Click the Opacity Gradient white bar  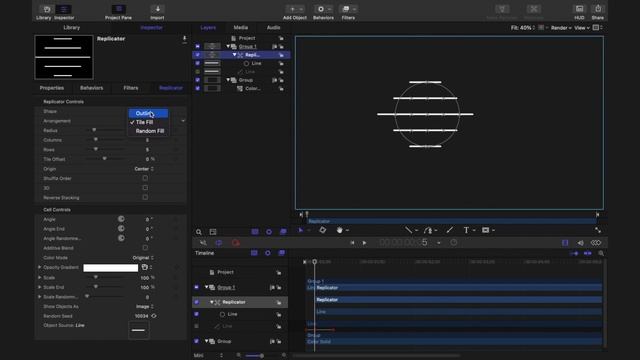click(x=111, y=268)
